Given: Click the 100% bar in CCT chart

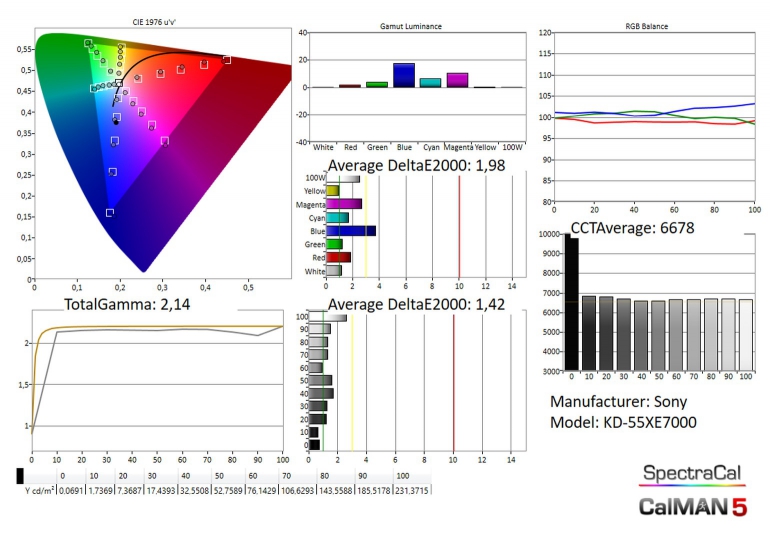Looking at the screenshot, I should tap(745, 334).
